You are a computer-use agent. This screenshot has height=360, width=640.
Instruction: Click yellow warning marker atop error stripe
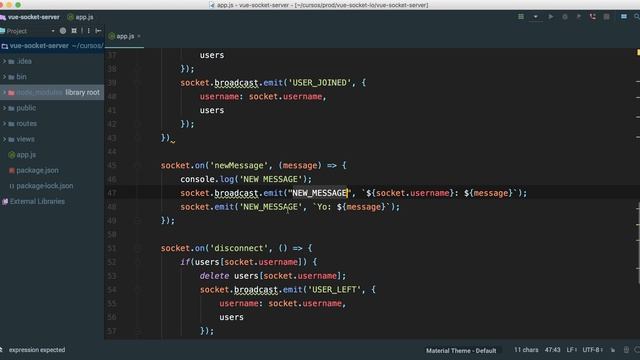[638, 52]
